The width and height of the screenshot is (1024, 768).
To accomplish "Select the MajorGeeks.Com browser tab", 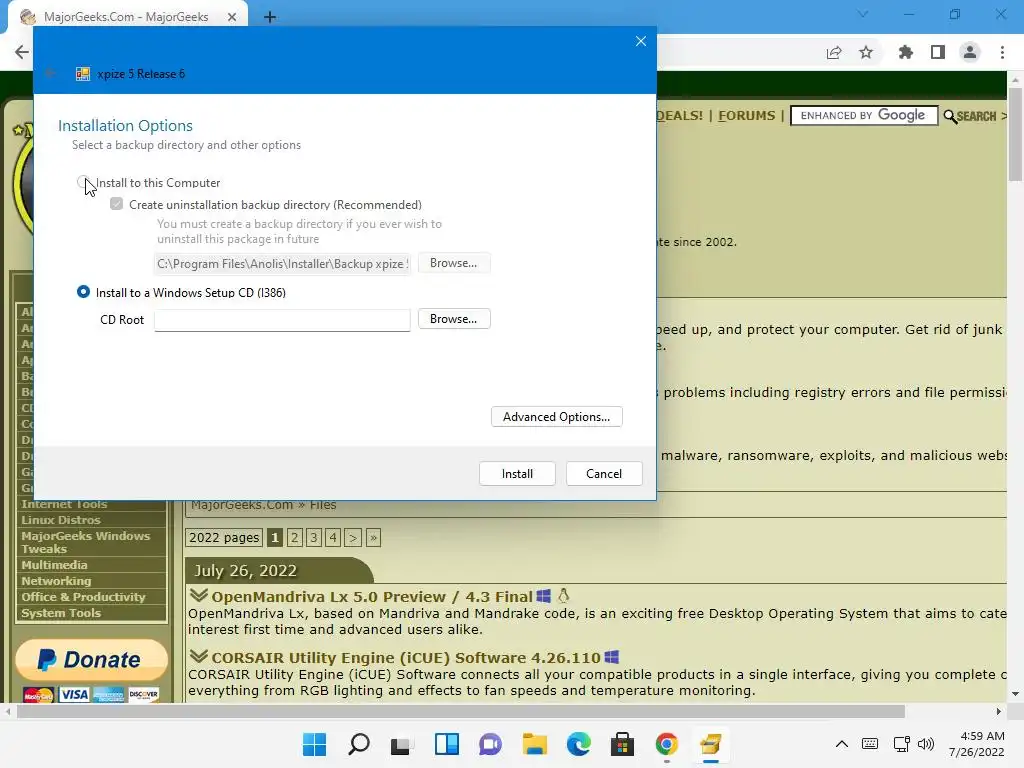I will click(x=127, y=17).
